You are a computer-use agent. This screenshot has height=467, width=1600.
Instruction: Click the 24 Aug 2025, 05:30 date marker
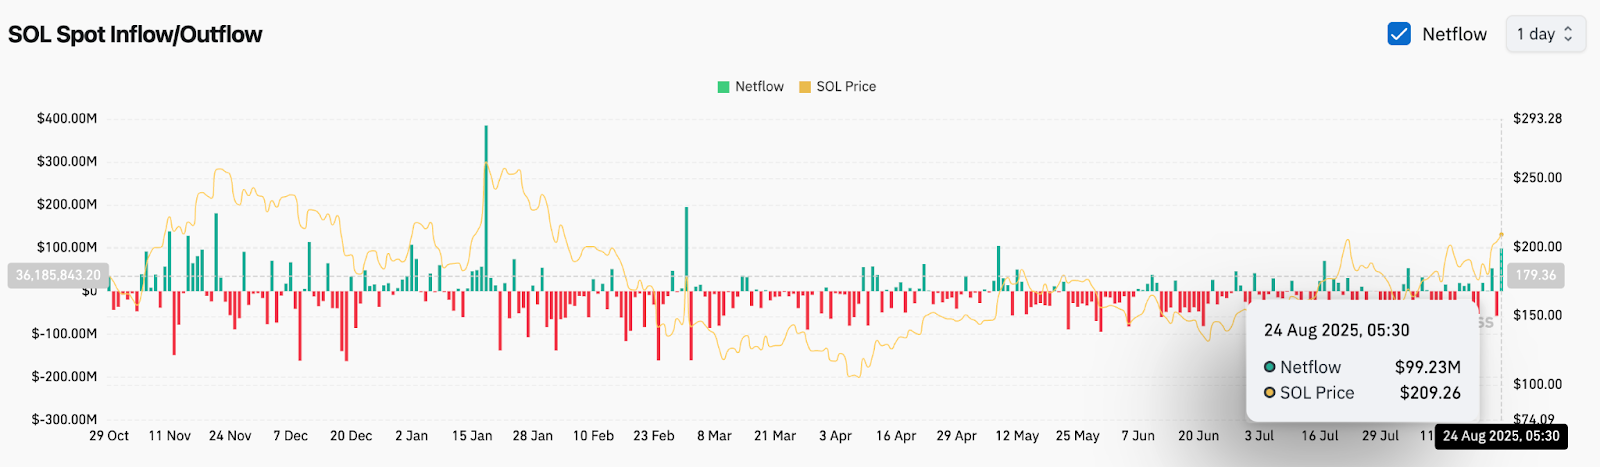click(x=1500, y=436)
